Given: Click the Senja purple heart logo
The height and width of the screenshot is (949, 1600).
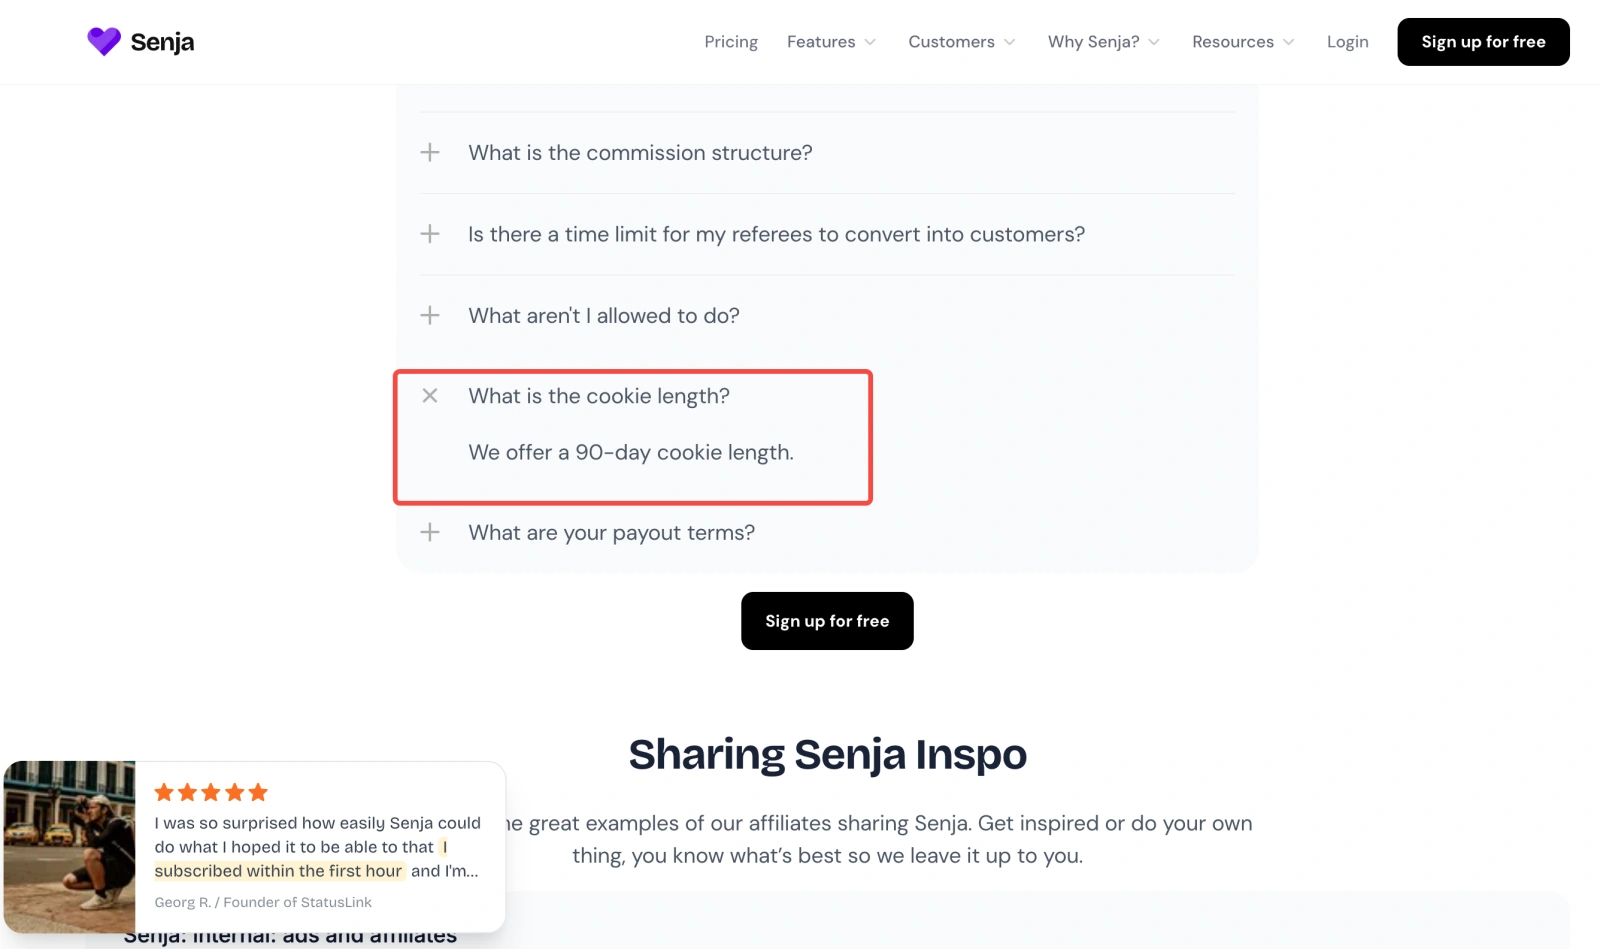Looking at the screenshot, I should (103, 41).
